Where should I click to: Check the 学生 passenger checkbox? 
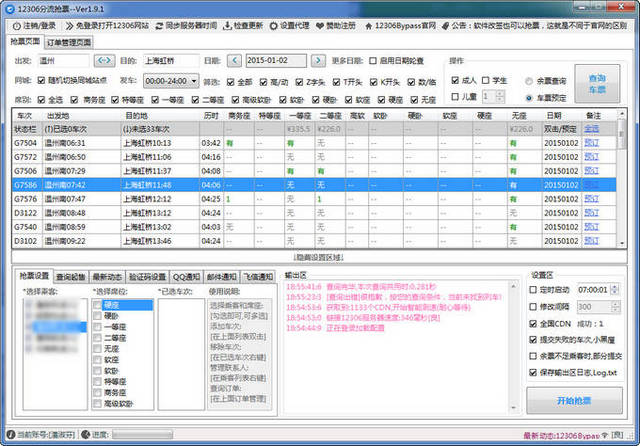485,80
